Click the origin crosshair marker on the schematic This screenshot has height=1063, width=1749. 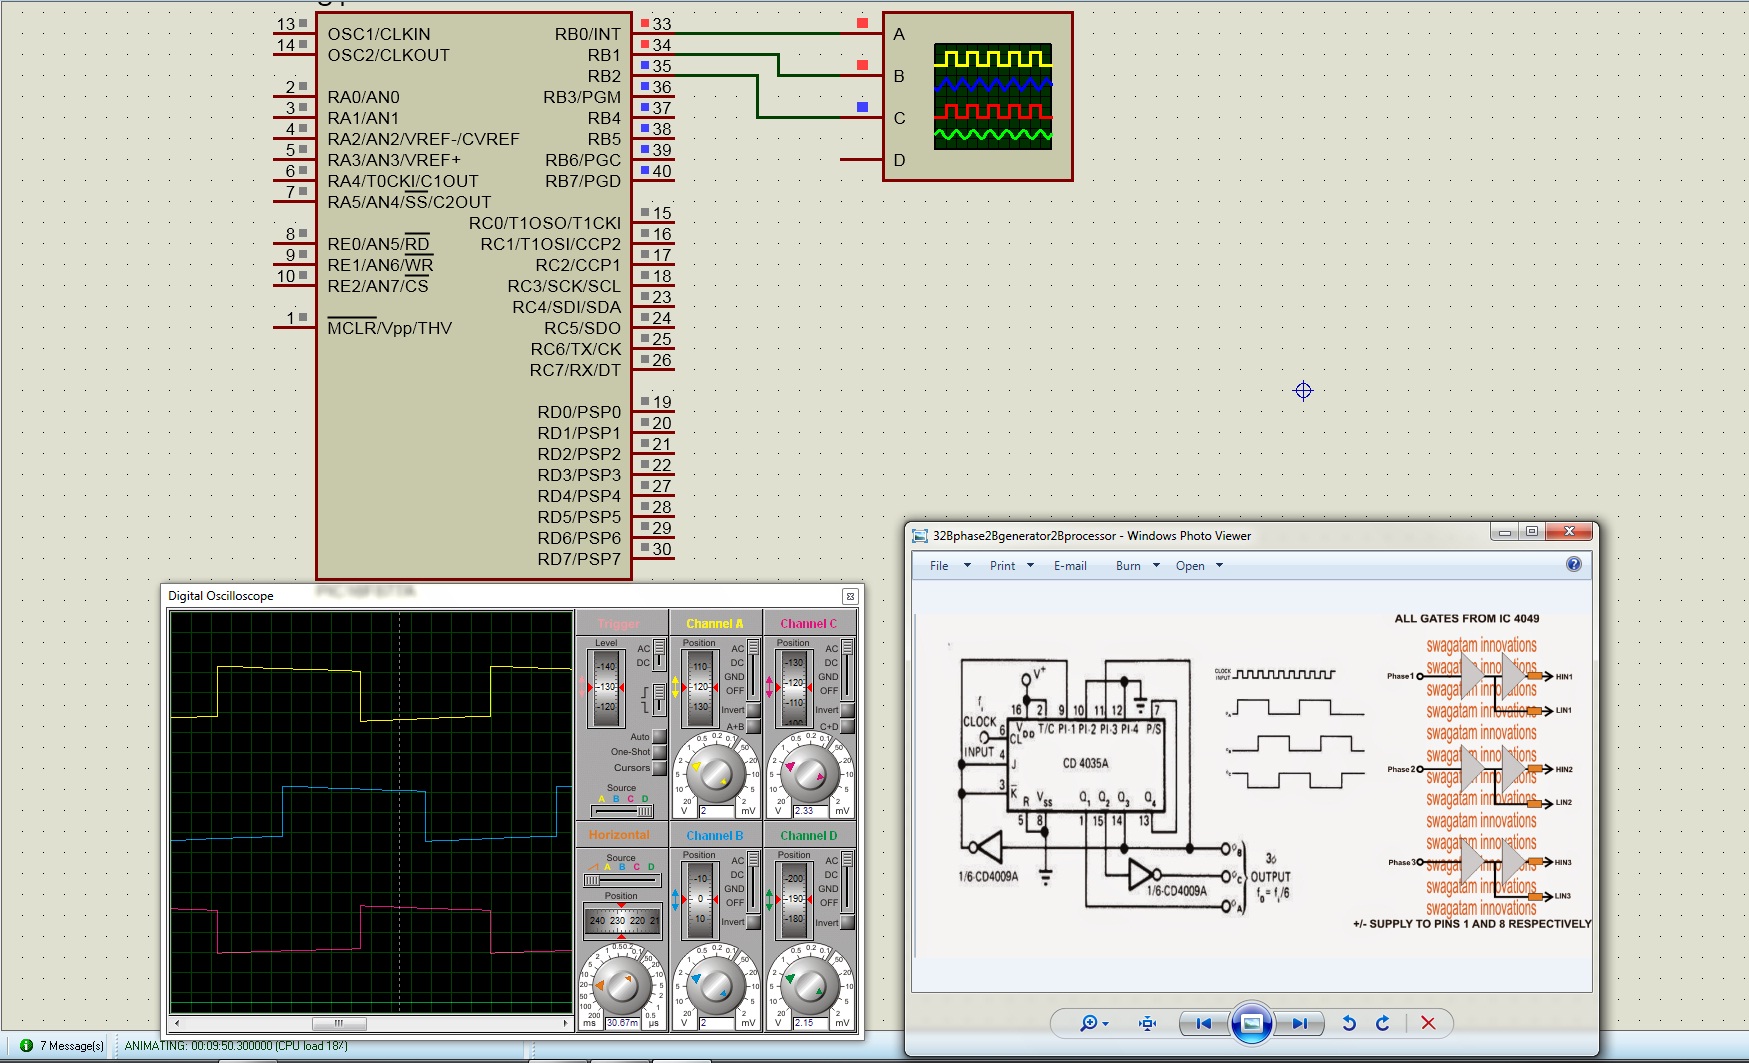click(x=1303, y=391)
